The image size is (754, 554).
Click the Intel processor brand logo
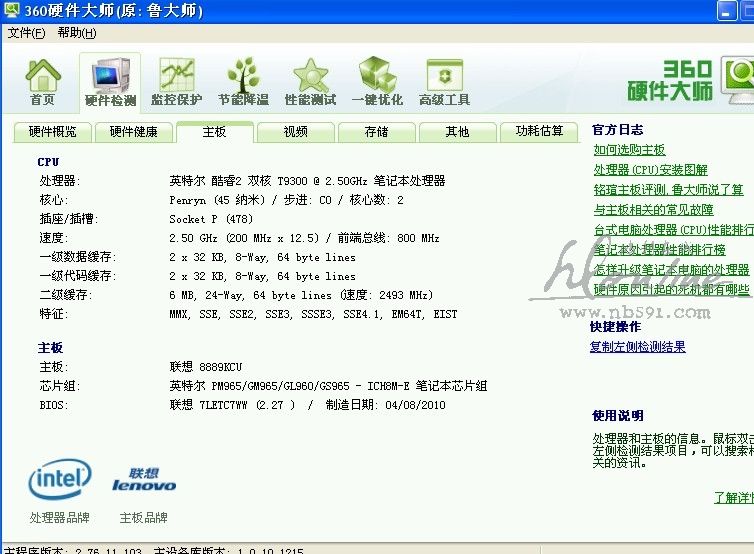[60, 479]
